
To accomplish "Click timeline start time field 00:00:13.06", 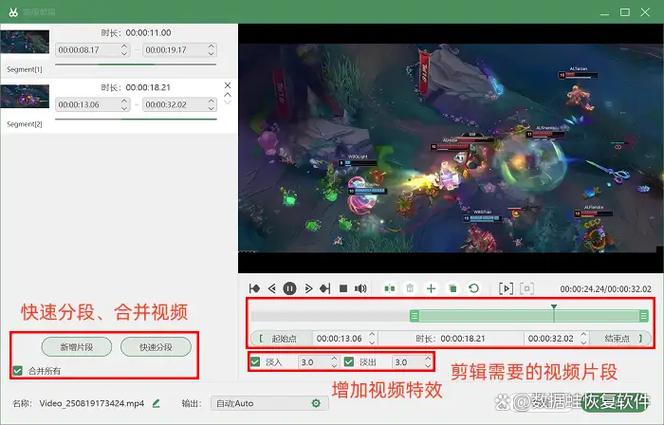I will 340,338.
